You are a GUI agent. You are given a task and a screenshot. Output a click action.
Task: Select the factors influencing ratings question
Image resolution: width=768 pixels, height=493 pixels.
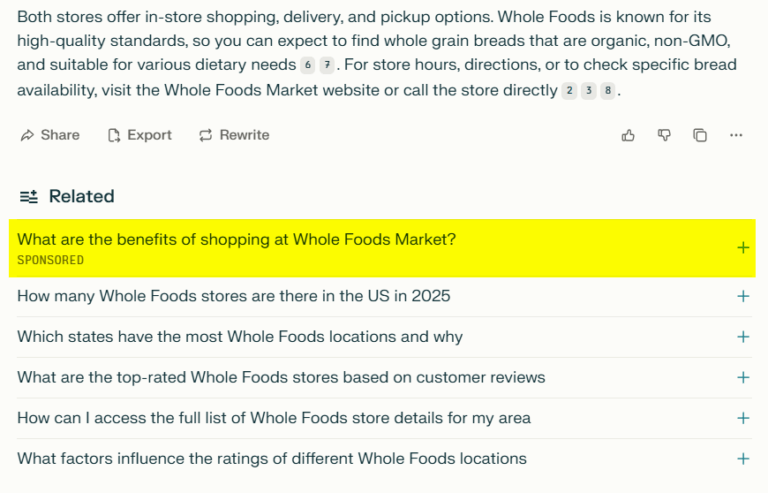tap(271, 459)
